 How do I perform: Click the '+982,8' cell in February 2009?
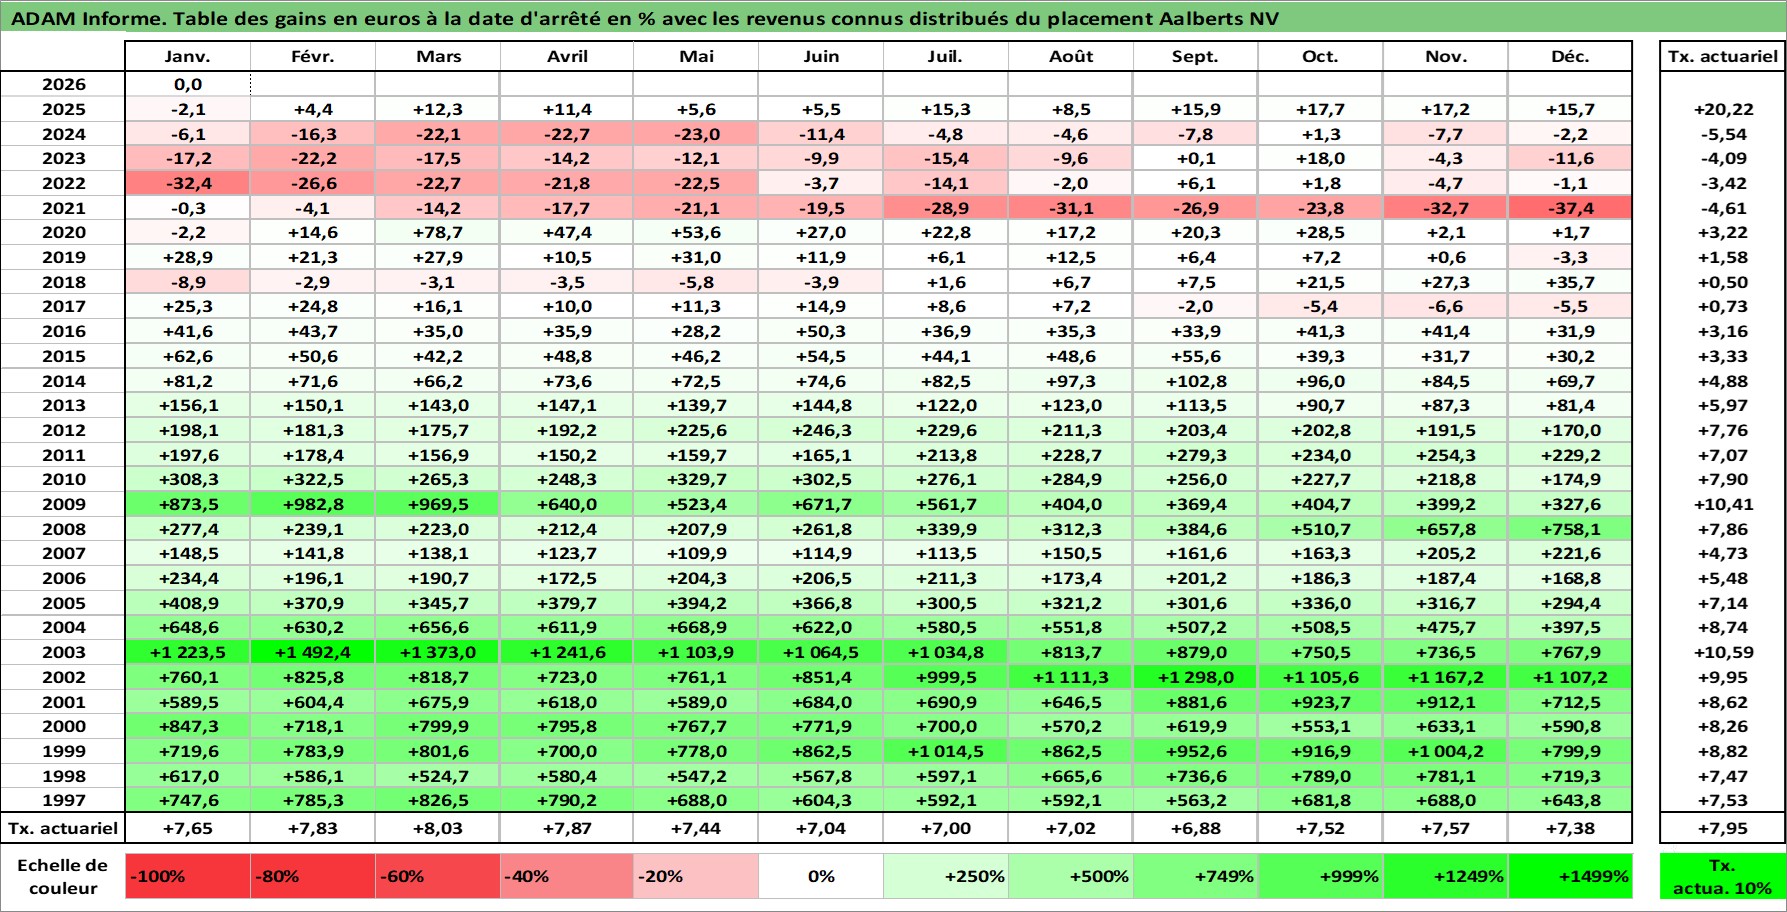(313, 504)
